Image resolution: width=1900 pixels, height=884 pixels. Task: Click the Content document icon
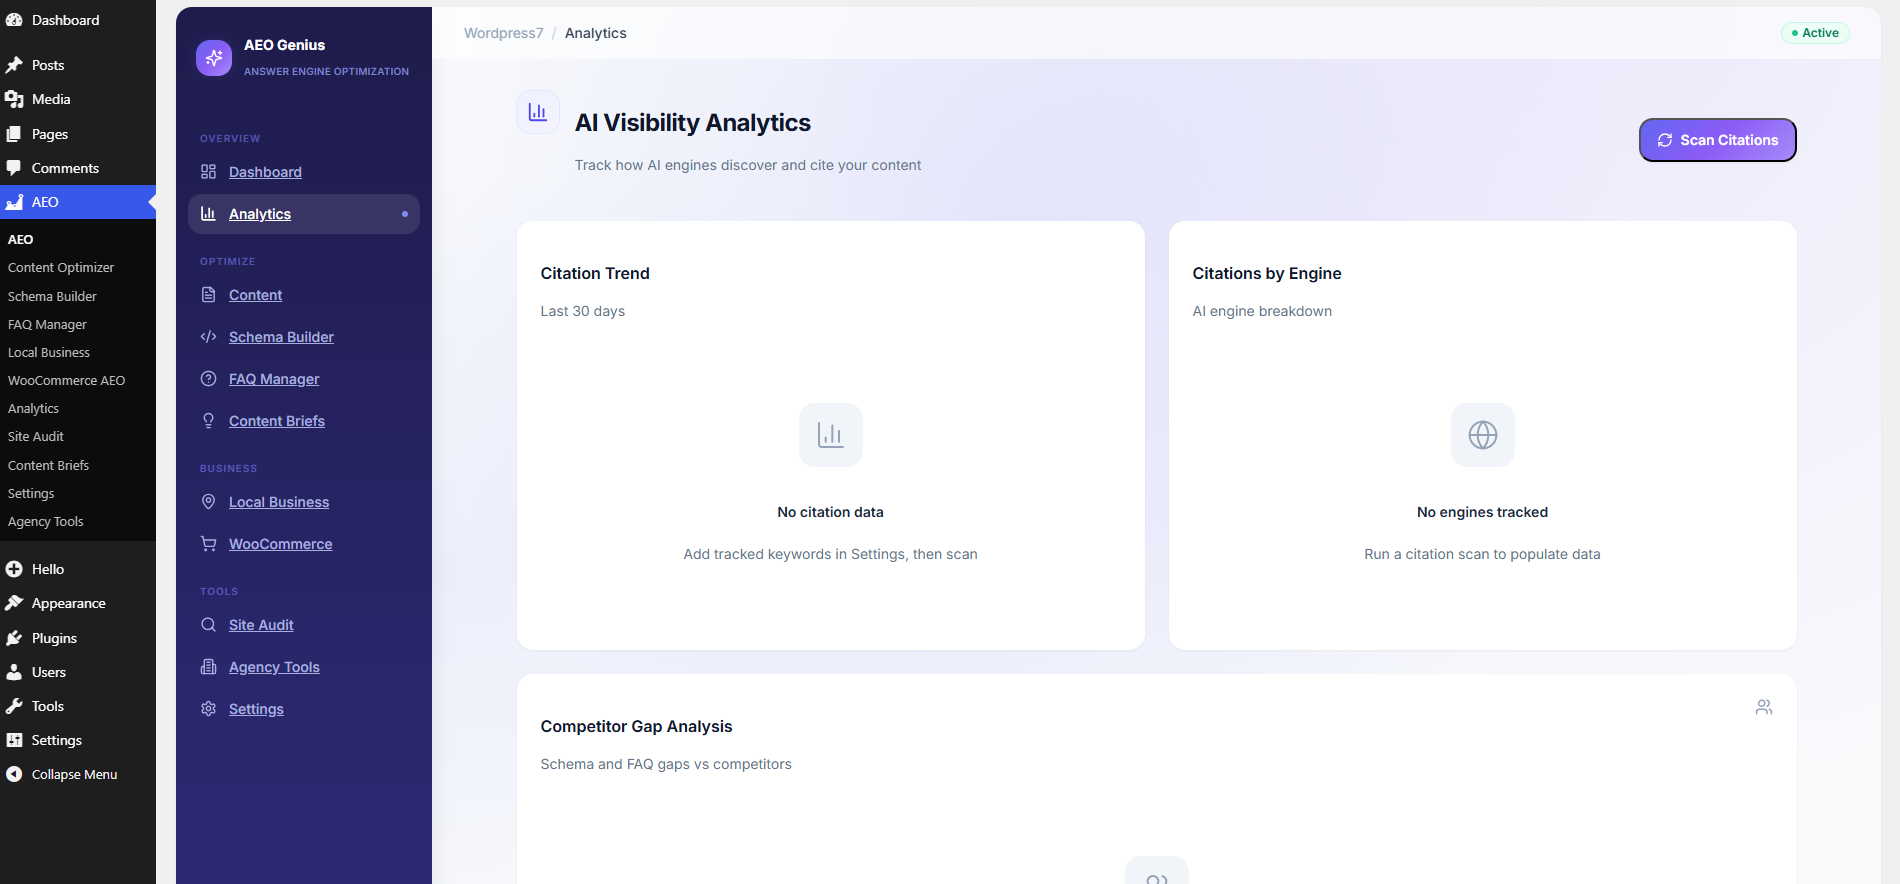tap(208, 295)
